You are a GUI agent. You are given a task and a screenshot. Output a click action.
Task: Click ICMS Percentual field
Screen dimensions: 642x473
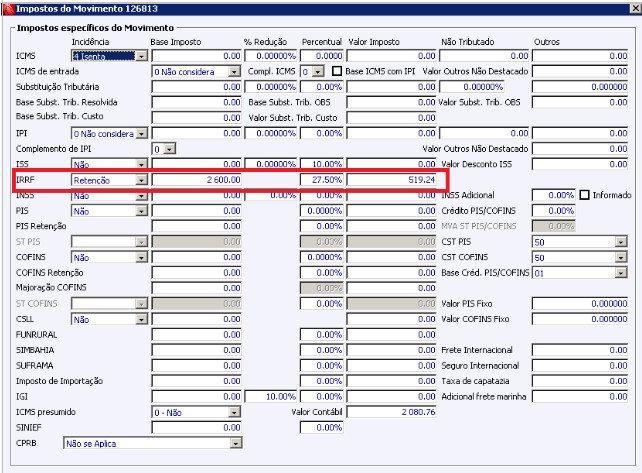(x=322, y=56)
